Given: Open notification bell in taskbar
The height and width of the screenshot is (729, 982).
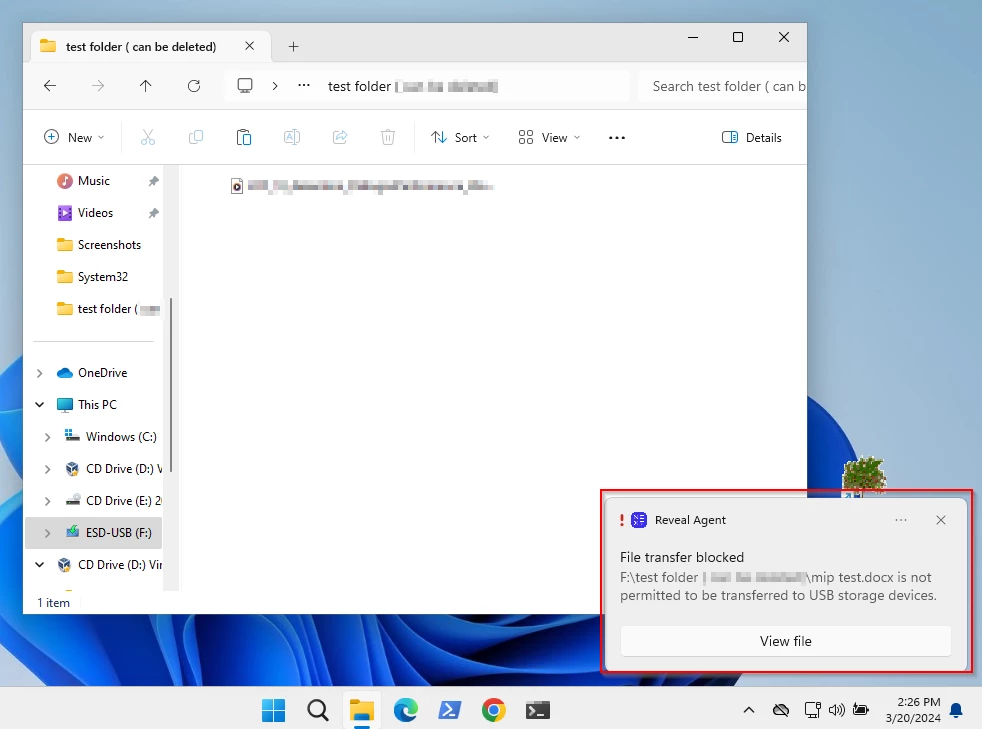Looking at the screenshot, I should click(956, 710).
